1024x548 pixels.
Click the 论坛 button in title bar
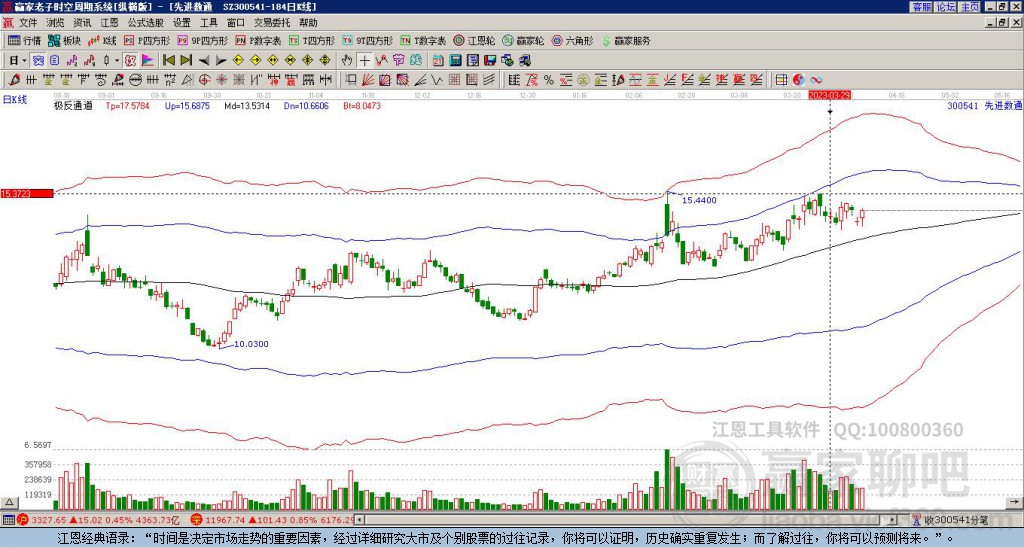tap(946, 7)
